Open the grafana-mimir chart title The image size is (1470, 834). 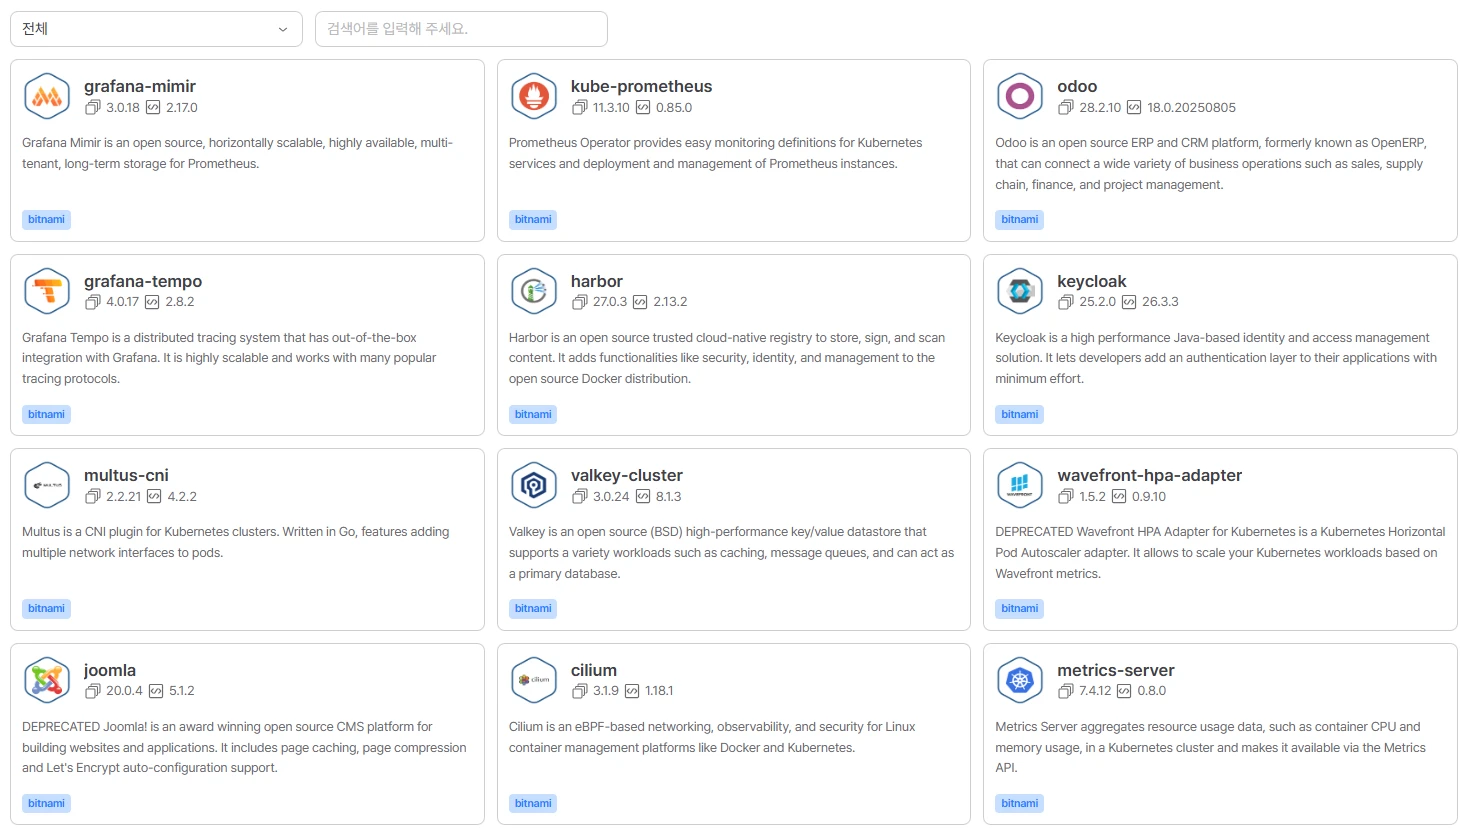click(140, 86)
